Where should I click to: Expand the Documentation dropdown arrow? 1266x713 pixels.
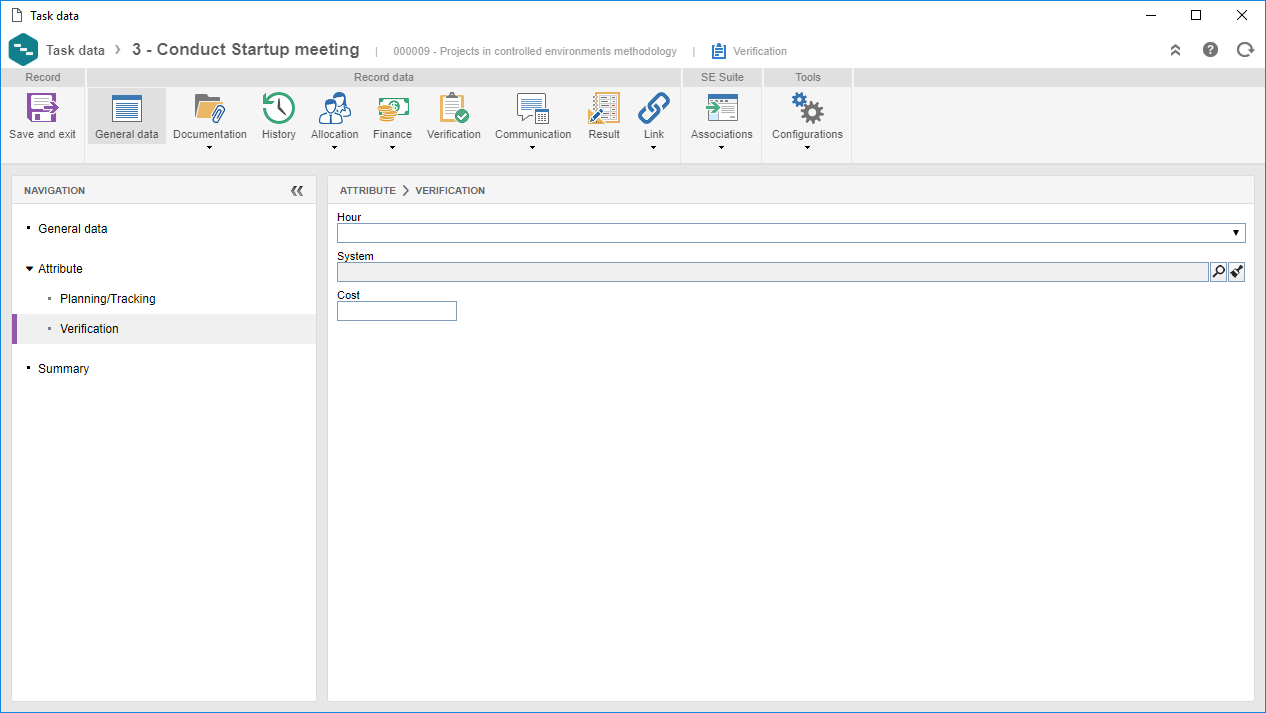point(210,148)
